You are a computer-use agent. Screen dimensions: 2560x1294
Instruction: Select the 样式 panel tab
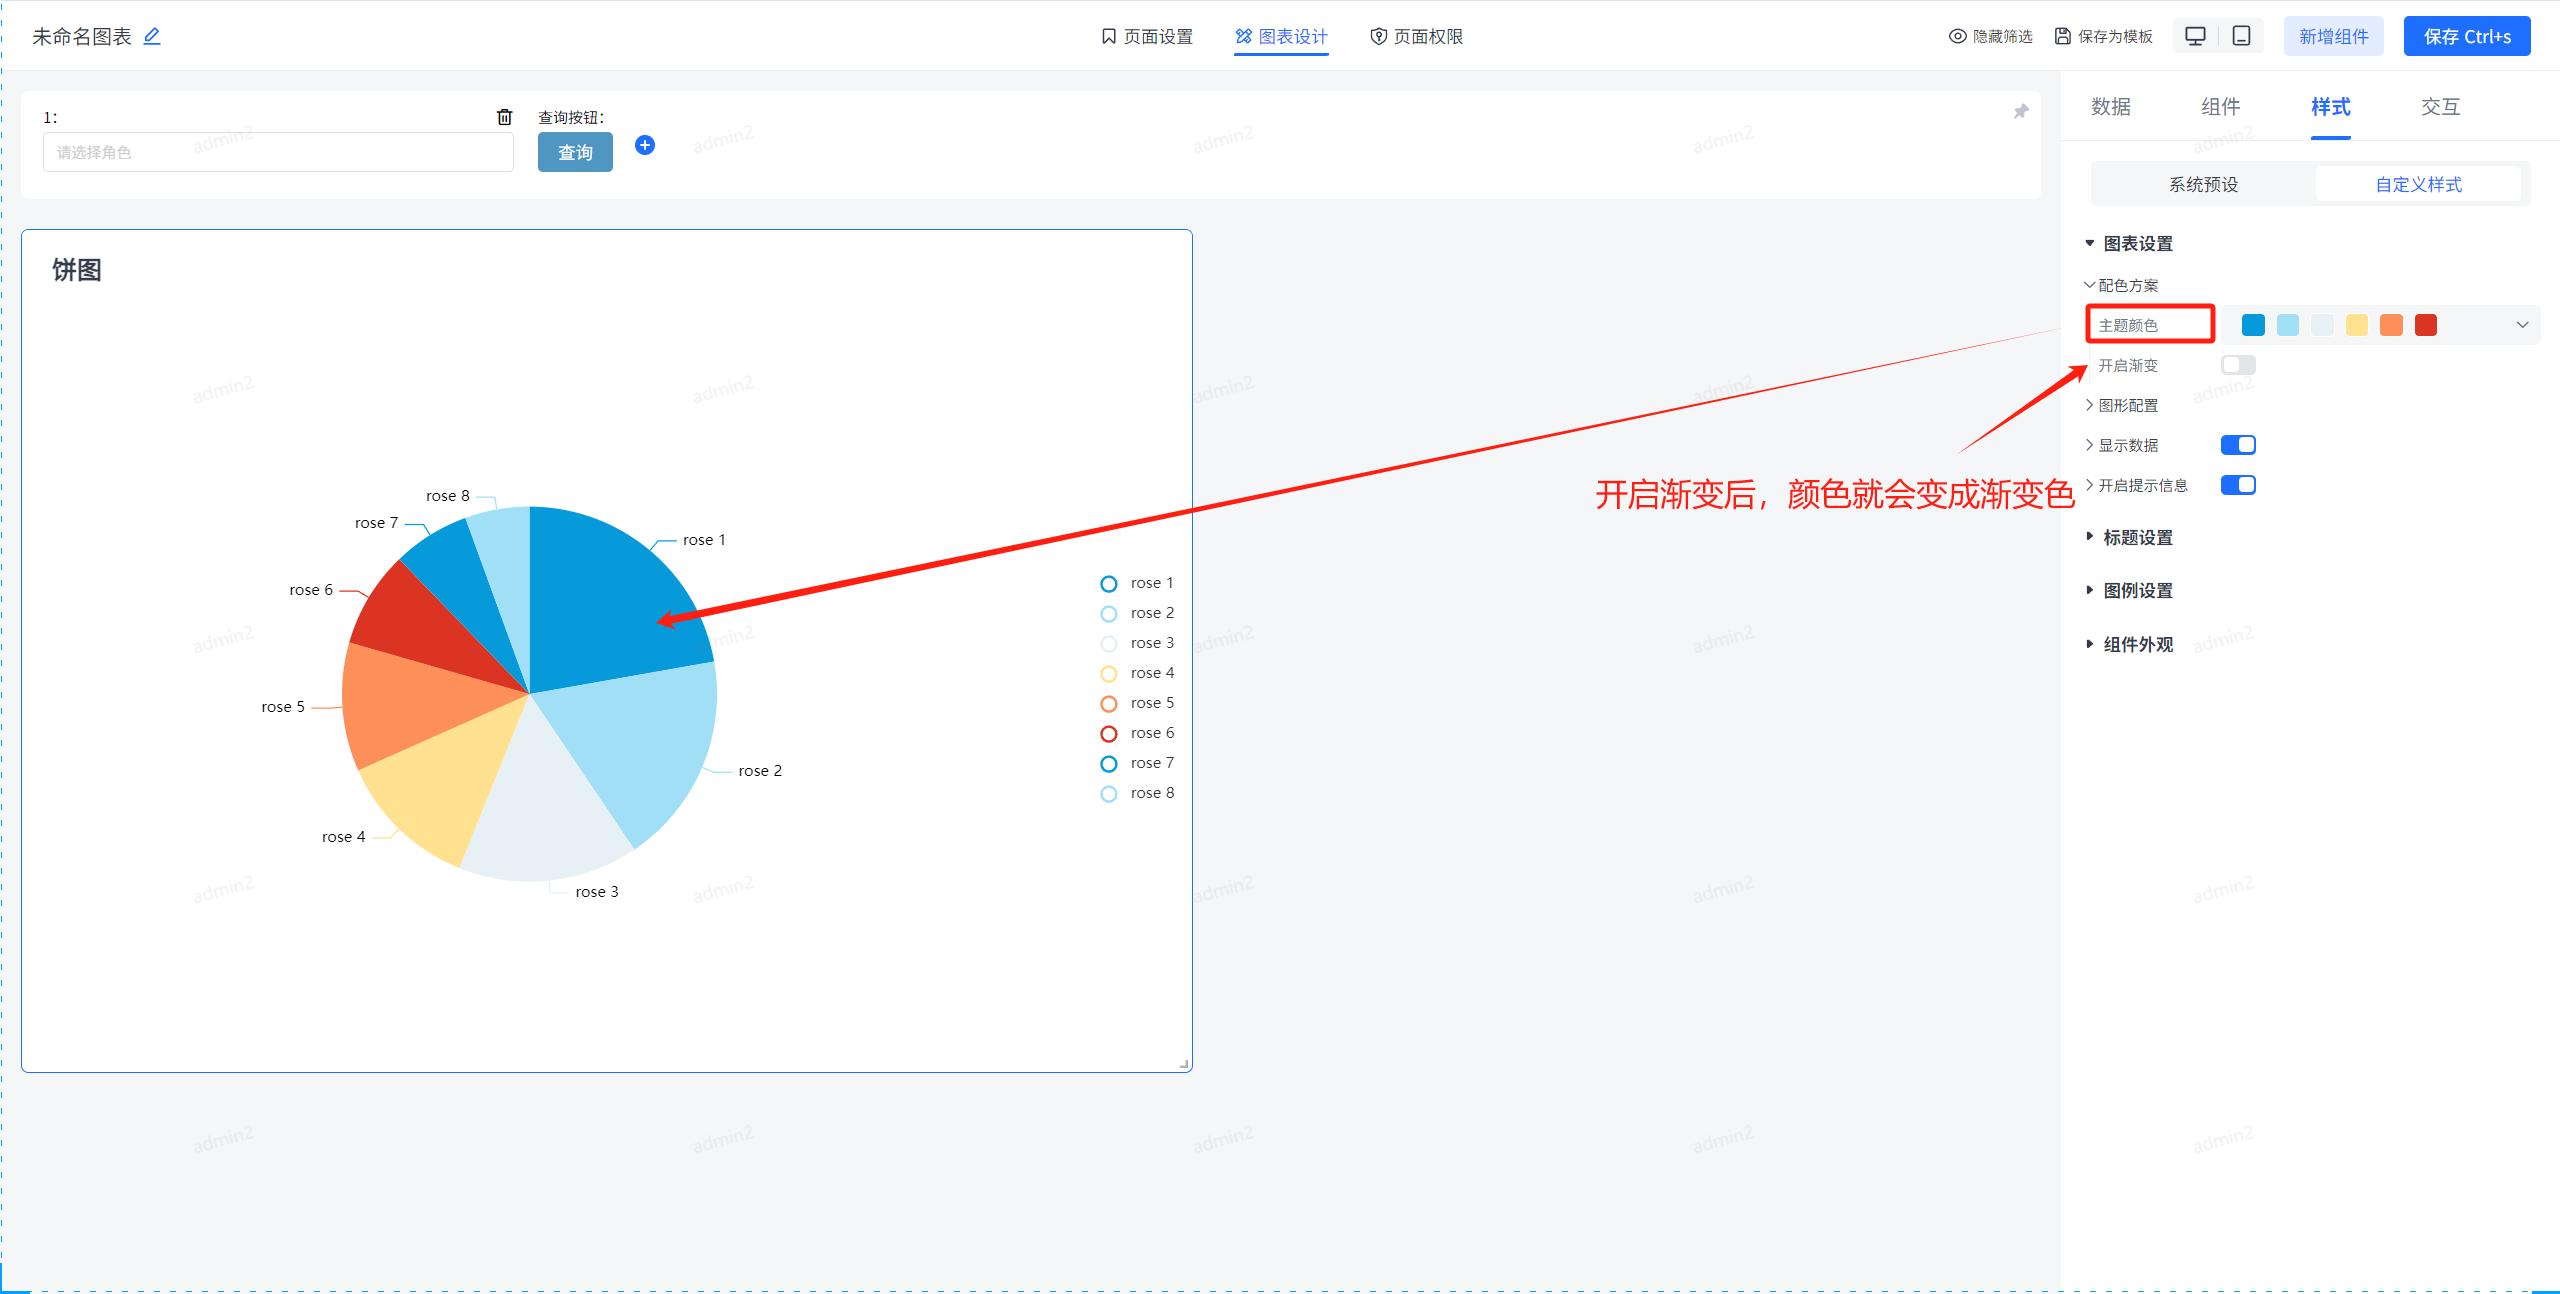point(2331,107)
